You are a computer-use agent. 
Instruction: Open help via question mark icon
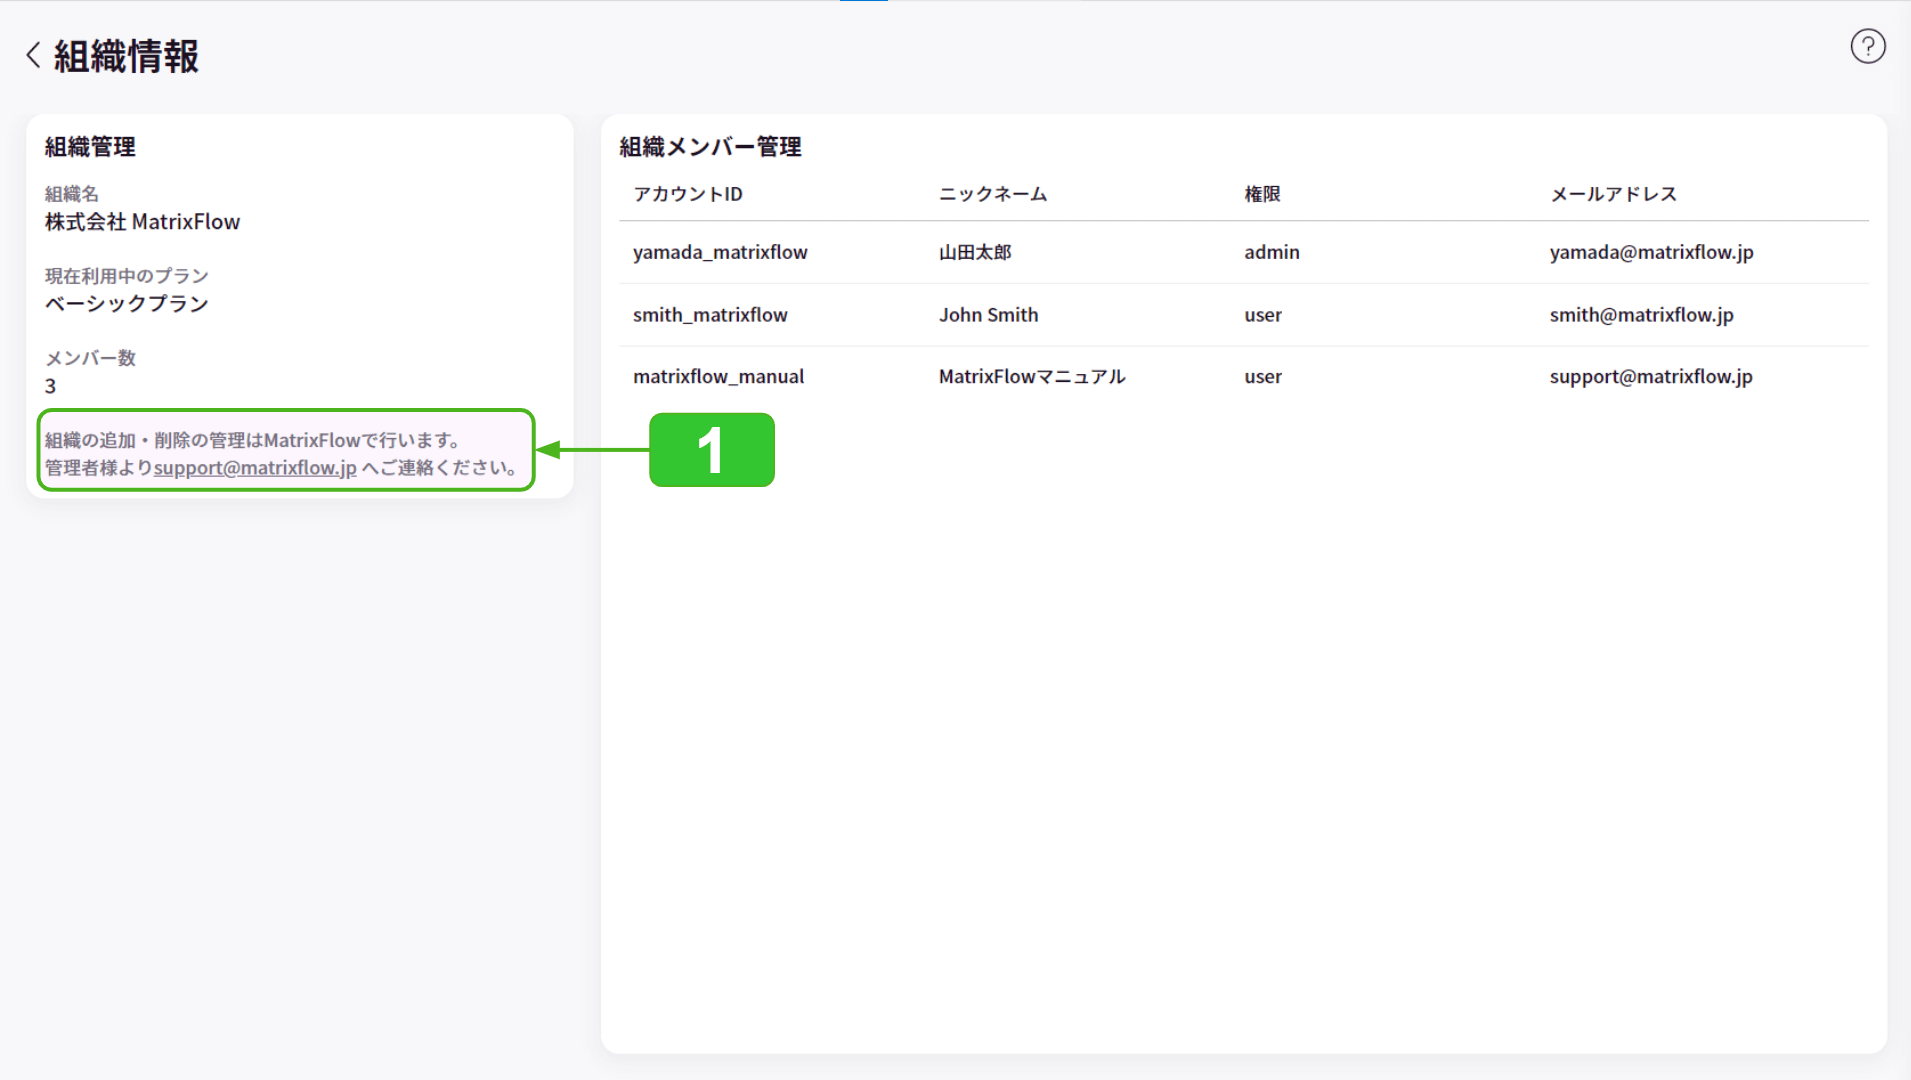coord(1867,46)
